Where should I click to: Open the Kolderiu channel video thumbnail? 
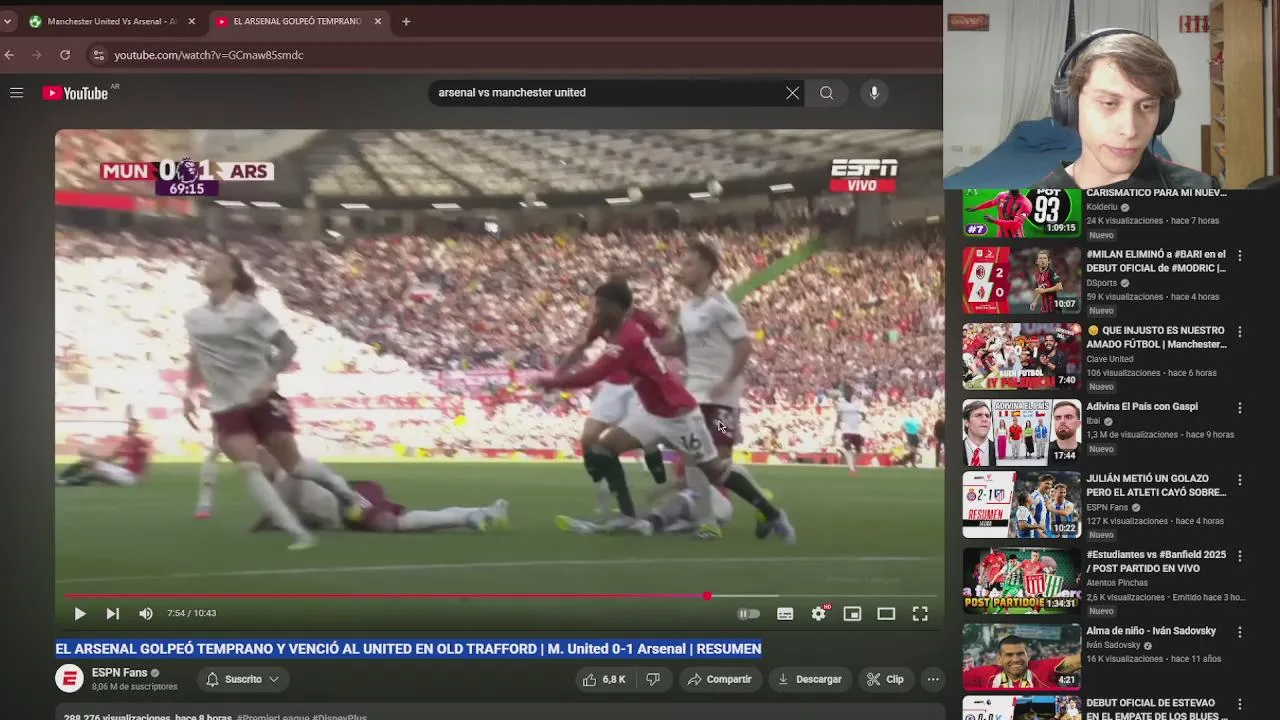click(x=1021, y=212)
